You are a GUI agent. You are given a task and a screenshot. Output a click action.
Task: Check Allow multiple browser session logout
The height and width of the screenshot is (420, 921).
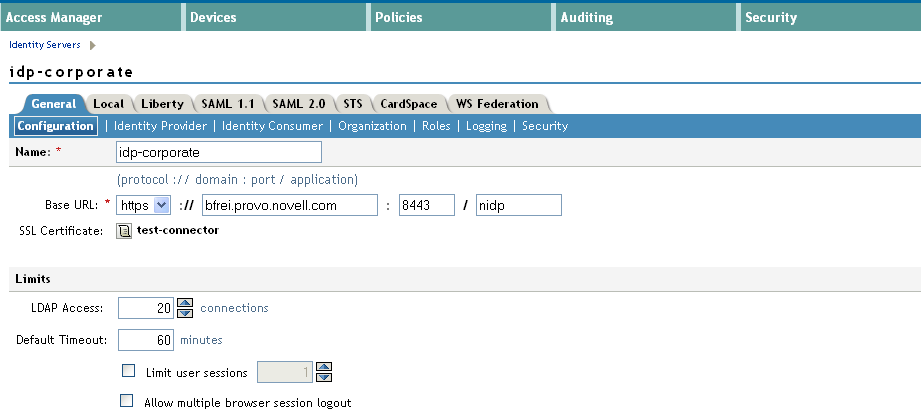[127, 401]
